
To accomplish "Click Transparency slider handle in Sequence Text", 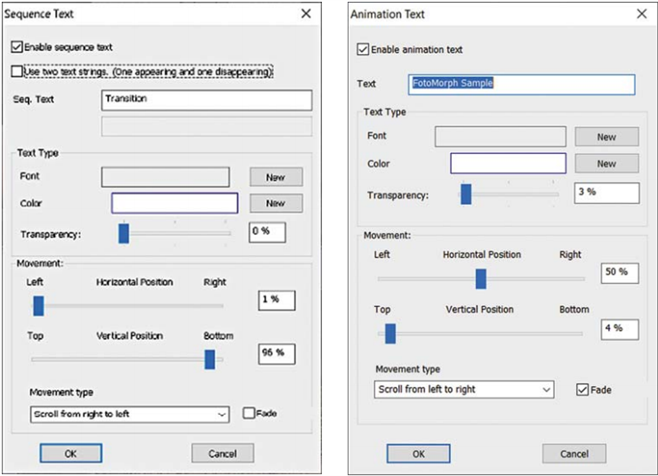I will 124,233.
